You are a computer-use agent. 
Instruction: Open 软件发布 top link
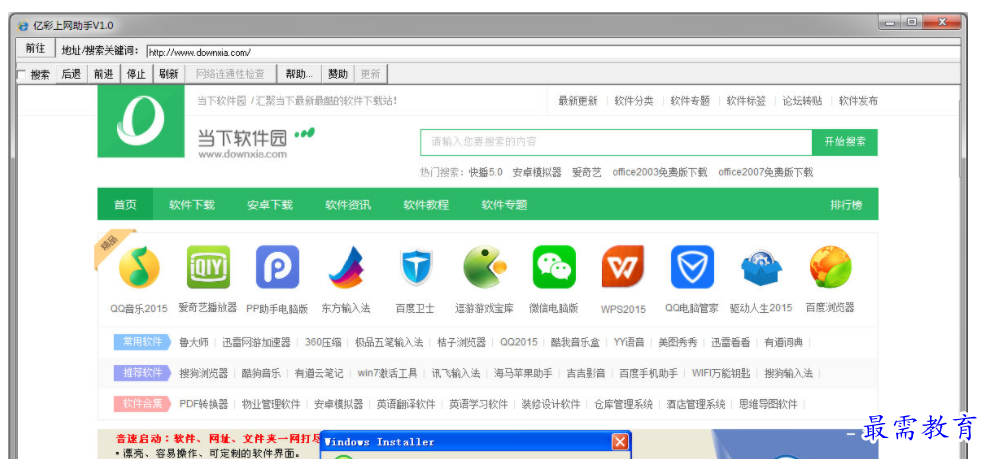(859, 100)
